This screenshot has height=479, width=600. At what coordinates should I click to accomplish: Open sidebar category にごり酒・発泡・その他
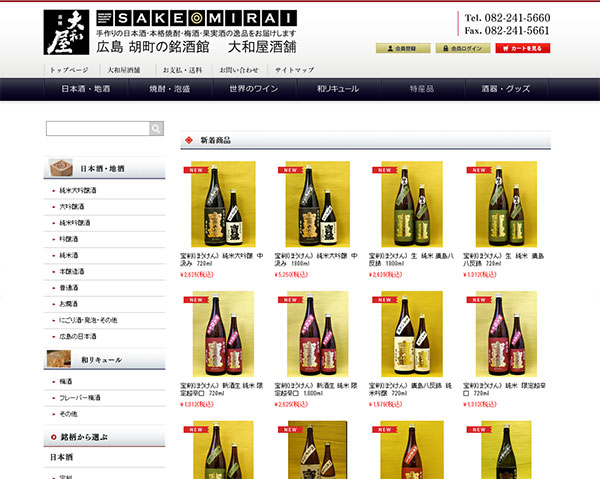tap(88, 320)
